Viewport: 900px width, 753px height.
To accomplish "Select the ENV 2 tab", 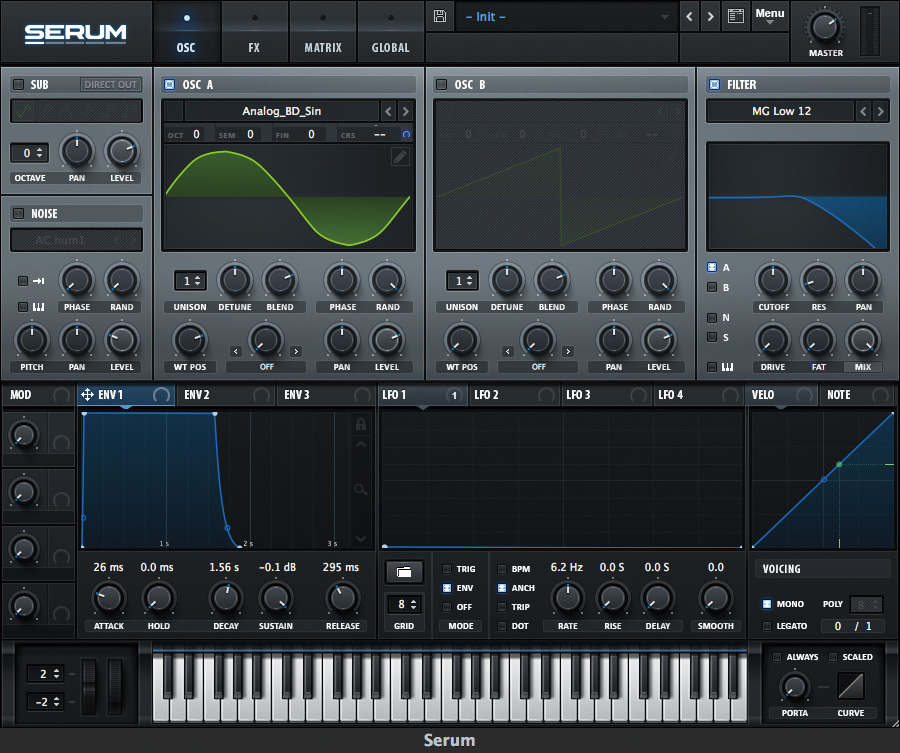I will [x=224, y=395].
